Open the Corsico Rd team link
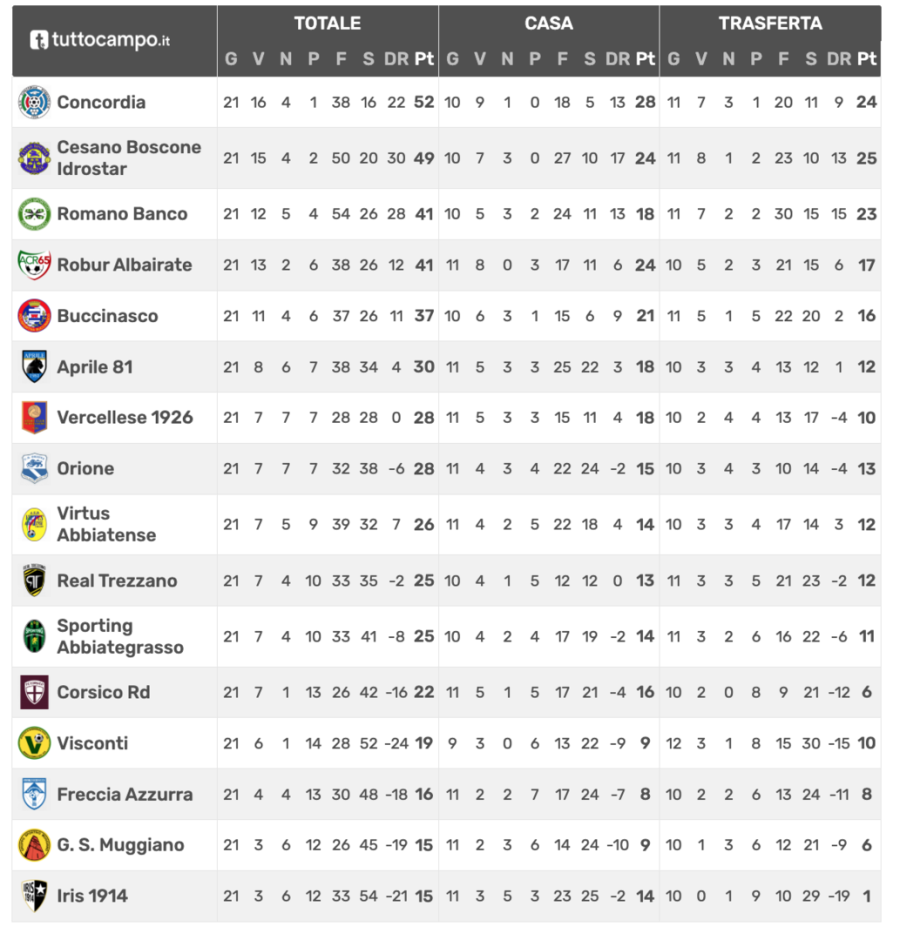 104,692
